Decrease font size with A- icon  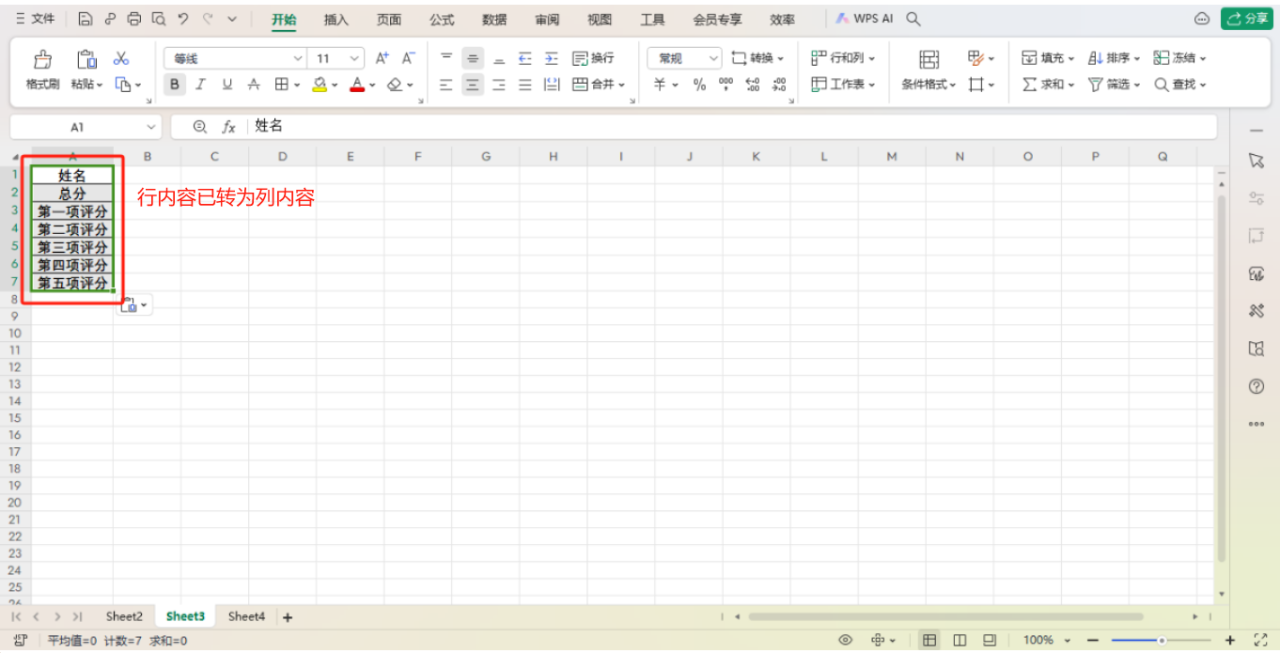(x=408, y=58)
